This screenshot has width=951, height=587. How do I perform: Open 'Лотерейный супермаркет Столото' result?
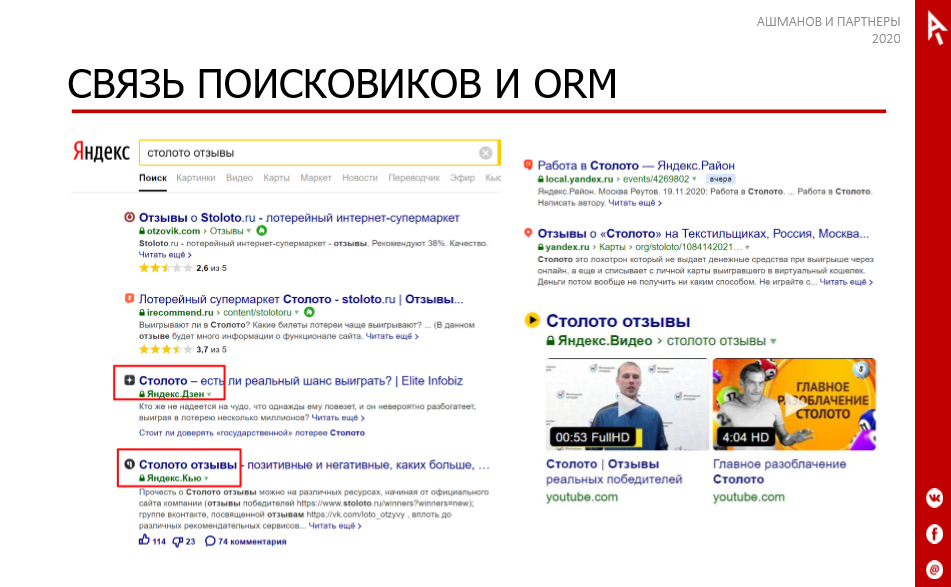pos(301,299)
